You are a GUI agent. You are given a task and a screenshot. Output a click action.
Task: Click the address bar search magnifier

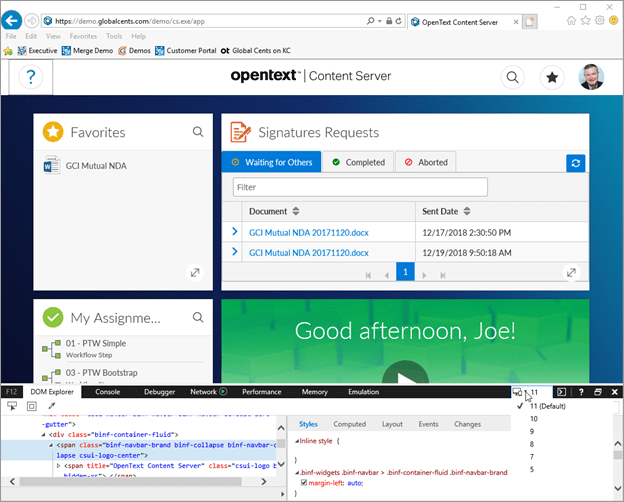370,21
